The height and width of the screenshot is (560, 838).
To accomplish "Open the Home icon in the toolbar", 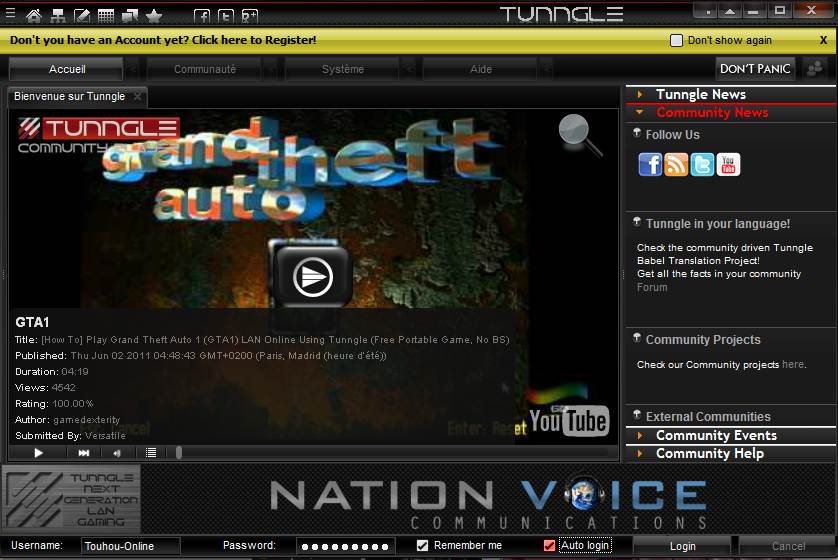I will [34, 15].
